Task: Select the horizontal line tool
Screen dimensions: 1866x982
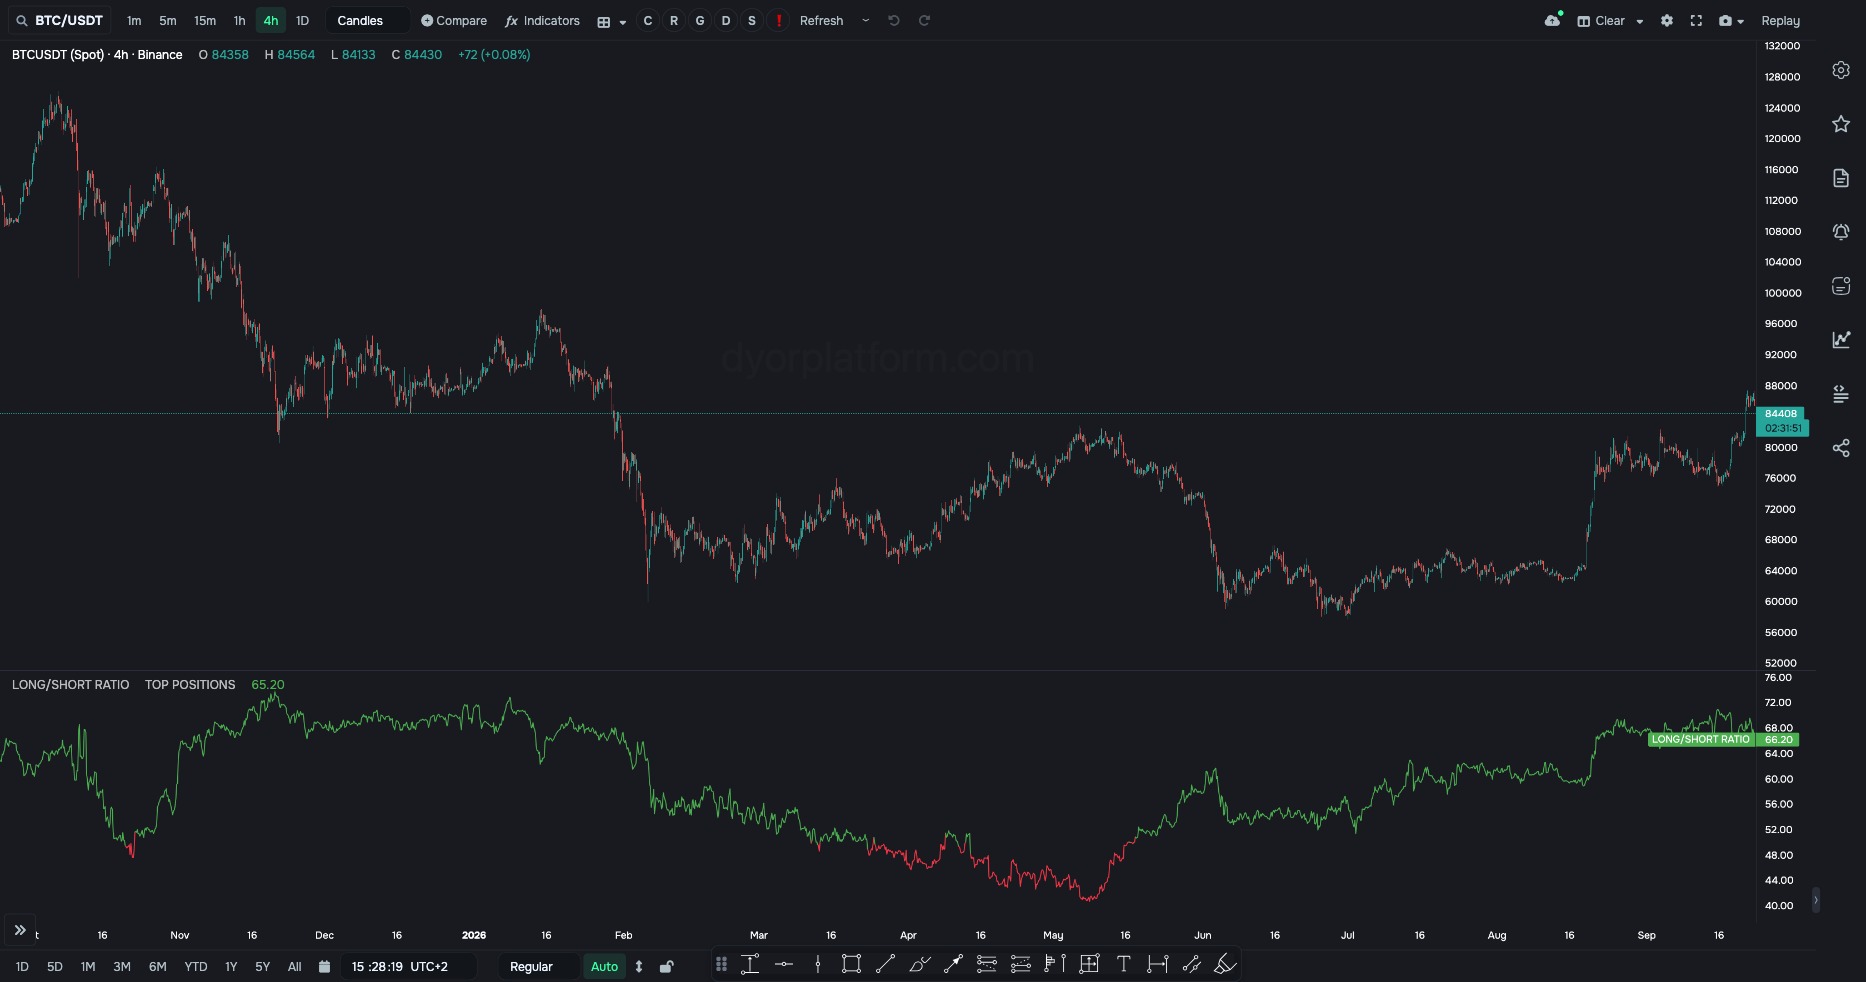Action: point(784,964)
